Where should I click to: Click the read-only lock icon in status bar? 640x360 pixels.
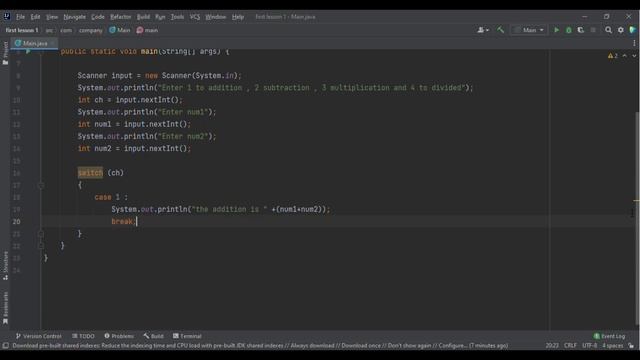[x=631, y=346]
